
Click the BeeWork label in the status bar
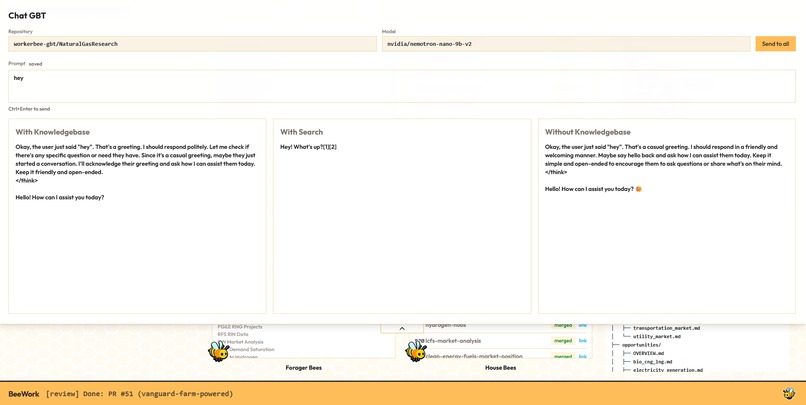tap(24, 394)
